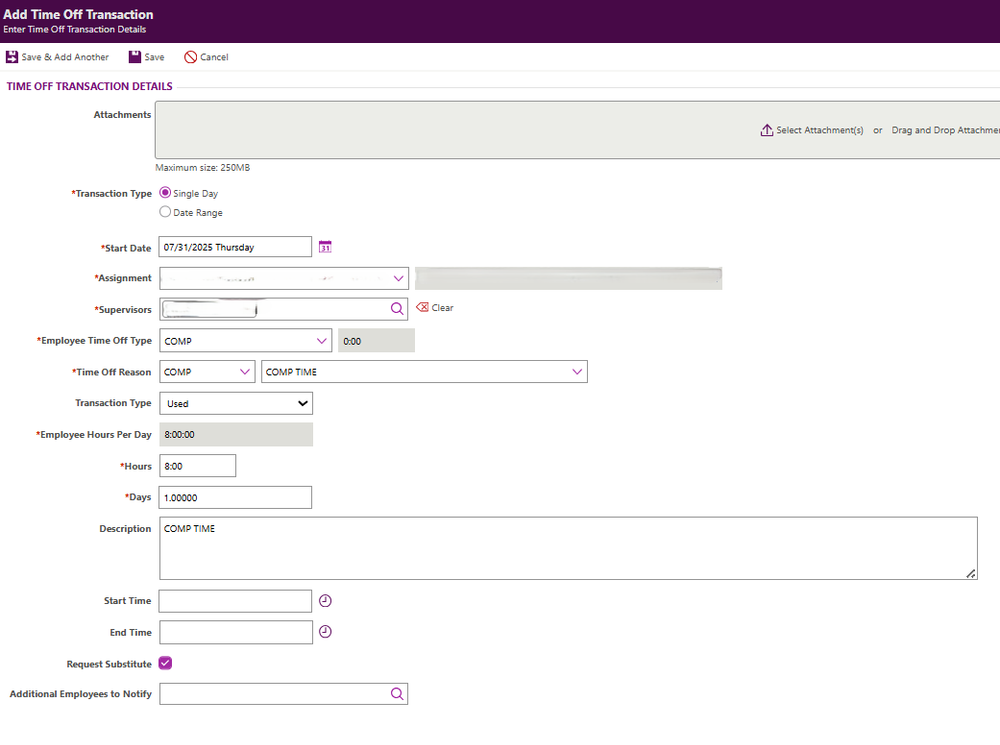Click the Cancel button label
The width and height of the screenshot is (1000, 745).
(214, 57)
